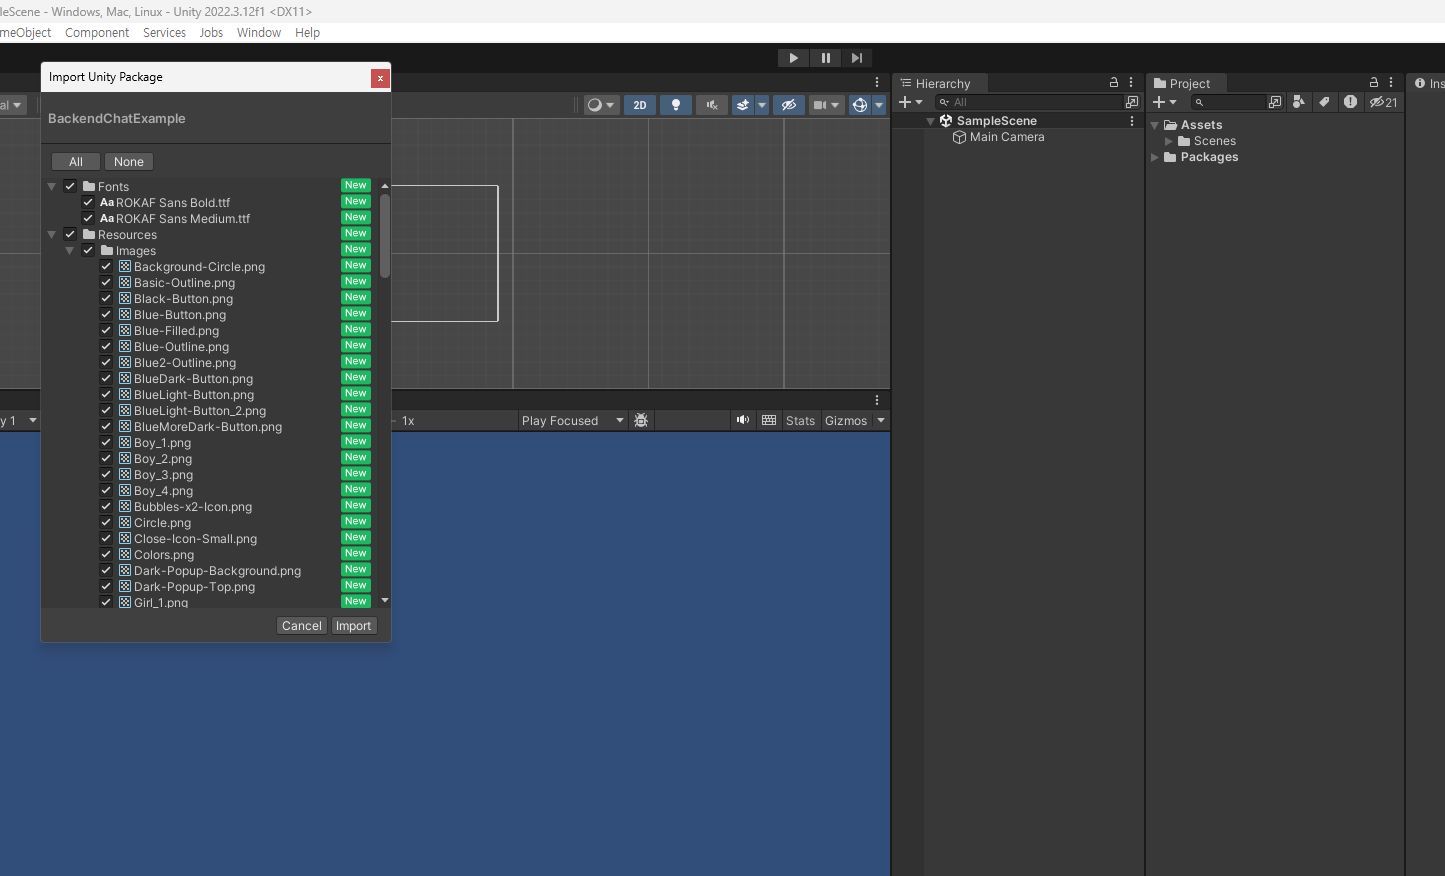This screenshot has height=876, width=1445.
Task: Lock the Hierarchy panel
Action: pos(1114,83)
